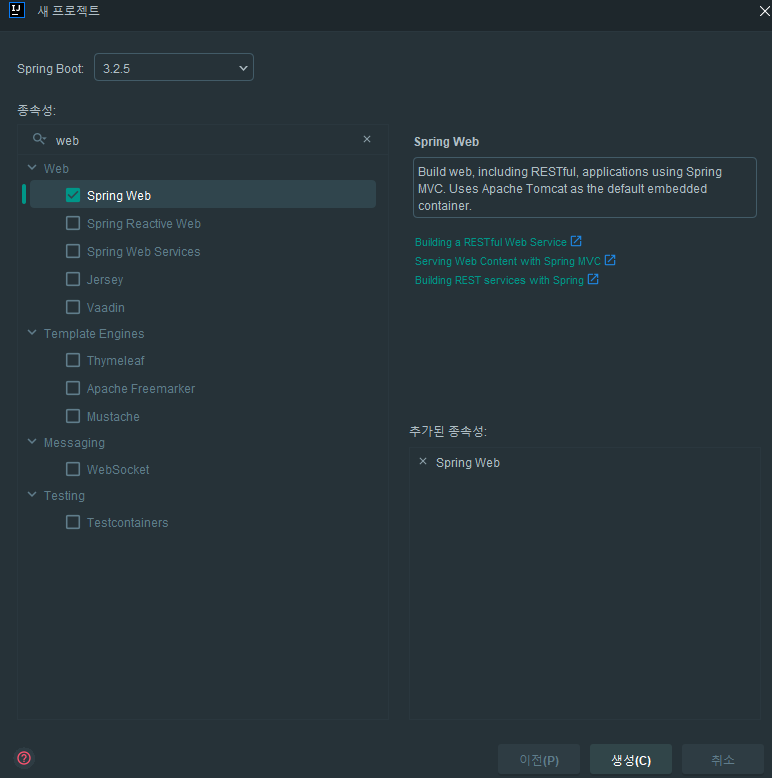The height and width of the screenshot is (778, 772).
Task: Select the Mustache row label
Action: click(x=113, y=416)
